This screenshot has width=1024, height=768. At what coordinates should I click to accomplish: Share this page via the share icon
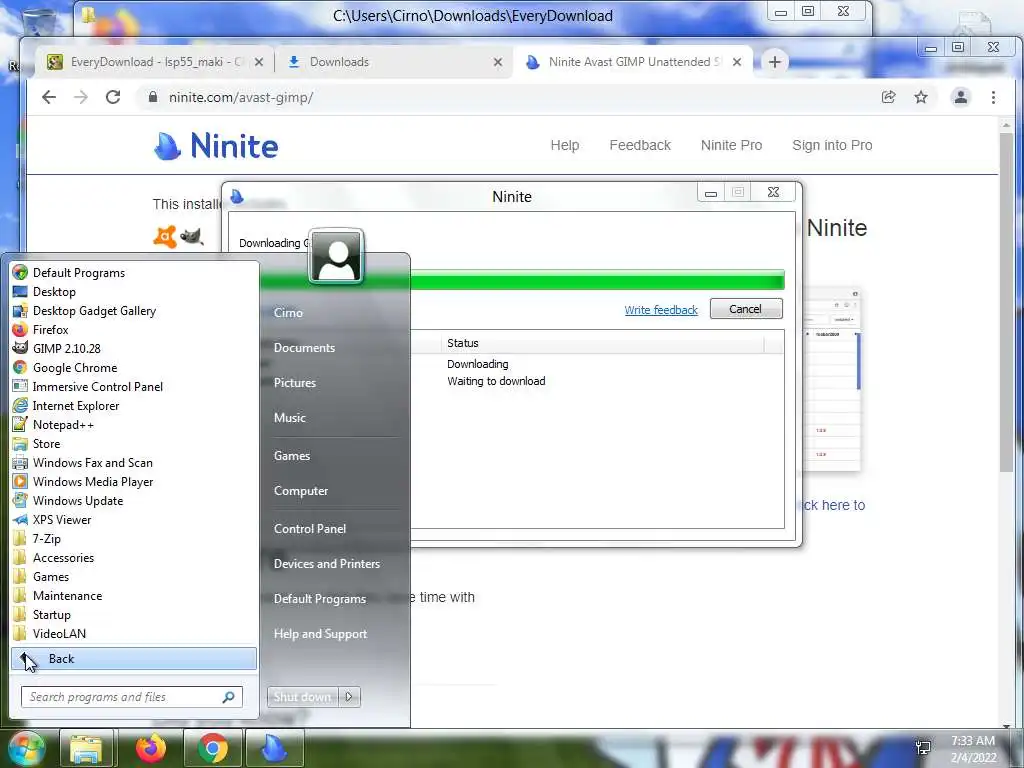tap(888, 97)
